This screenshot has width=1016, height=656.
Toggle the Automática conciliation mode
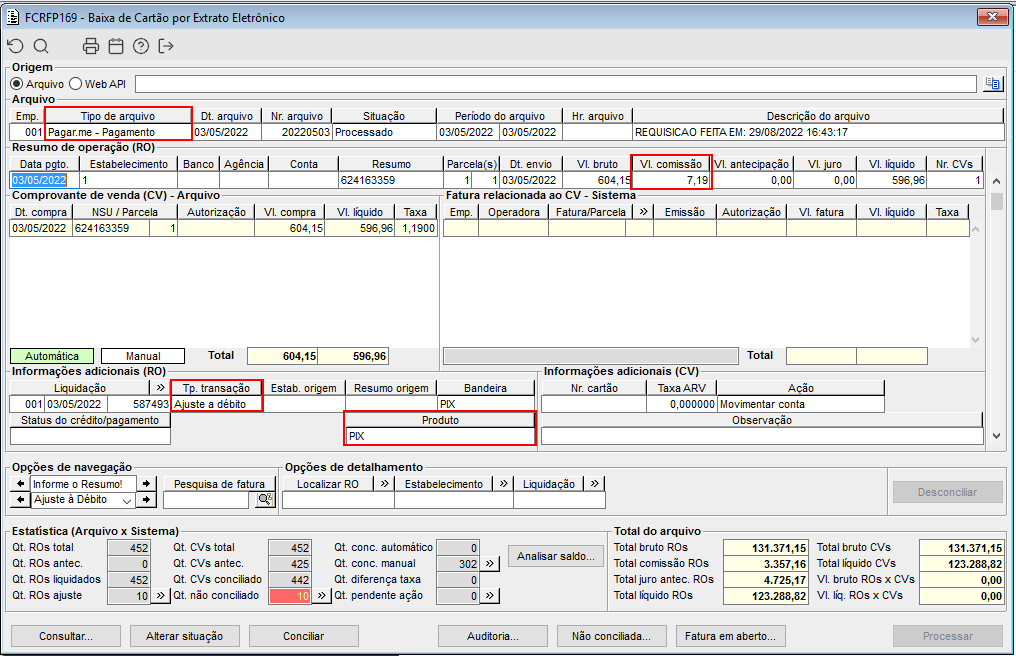point(52,356)
